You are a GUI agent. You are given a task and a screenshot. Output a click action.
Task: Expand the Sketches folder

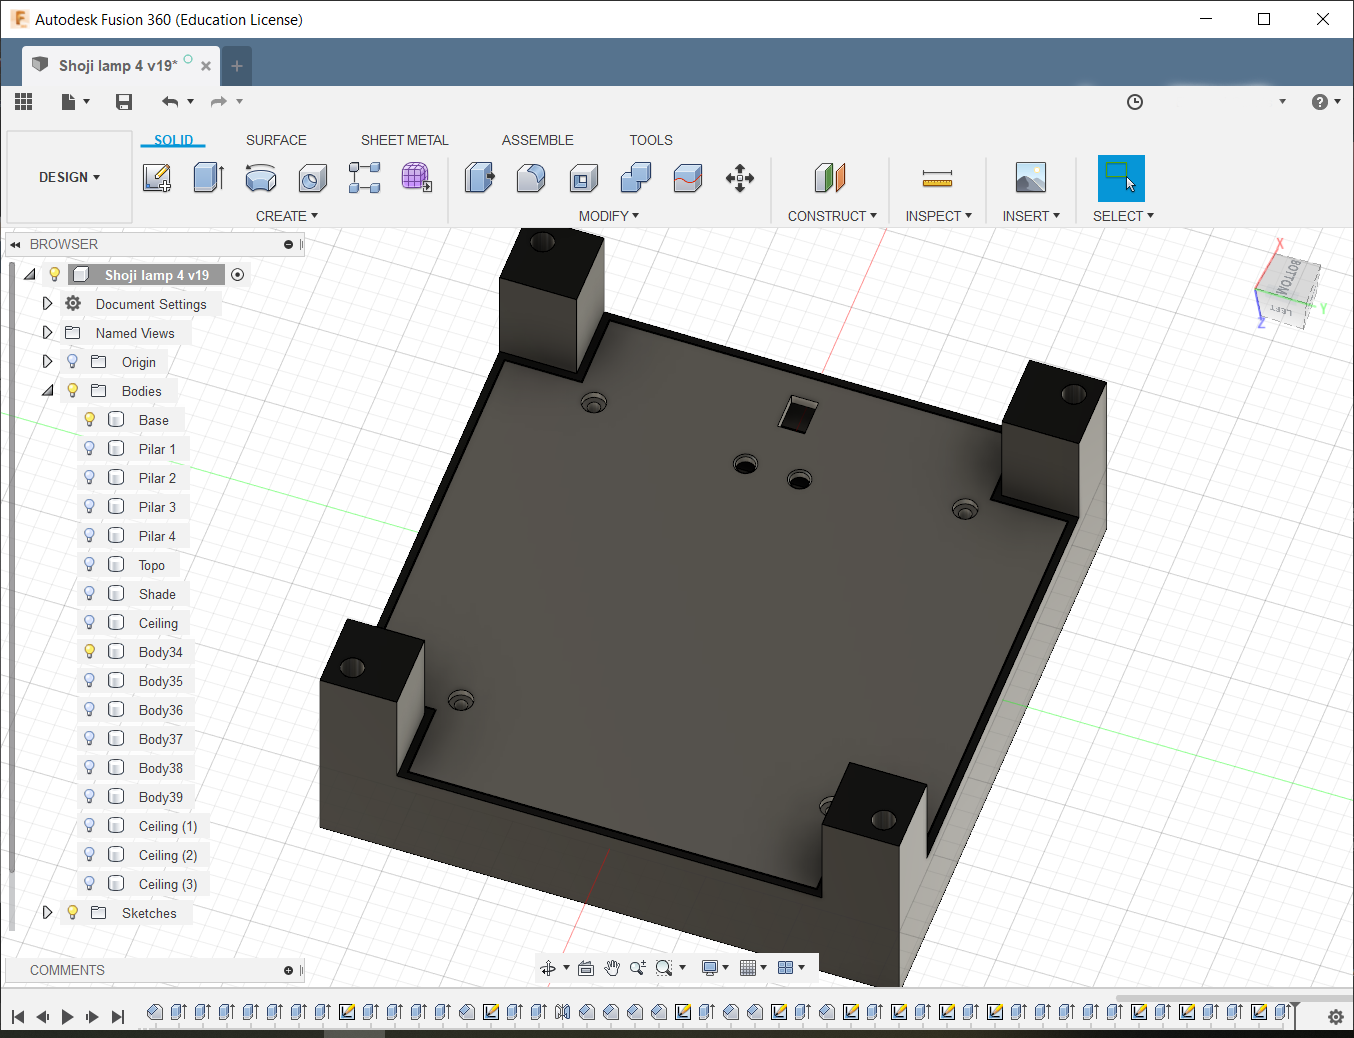(x=47, y=913)
